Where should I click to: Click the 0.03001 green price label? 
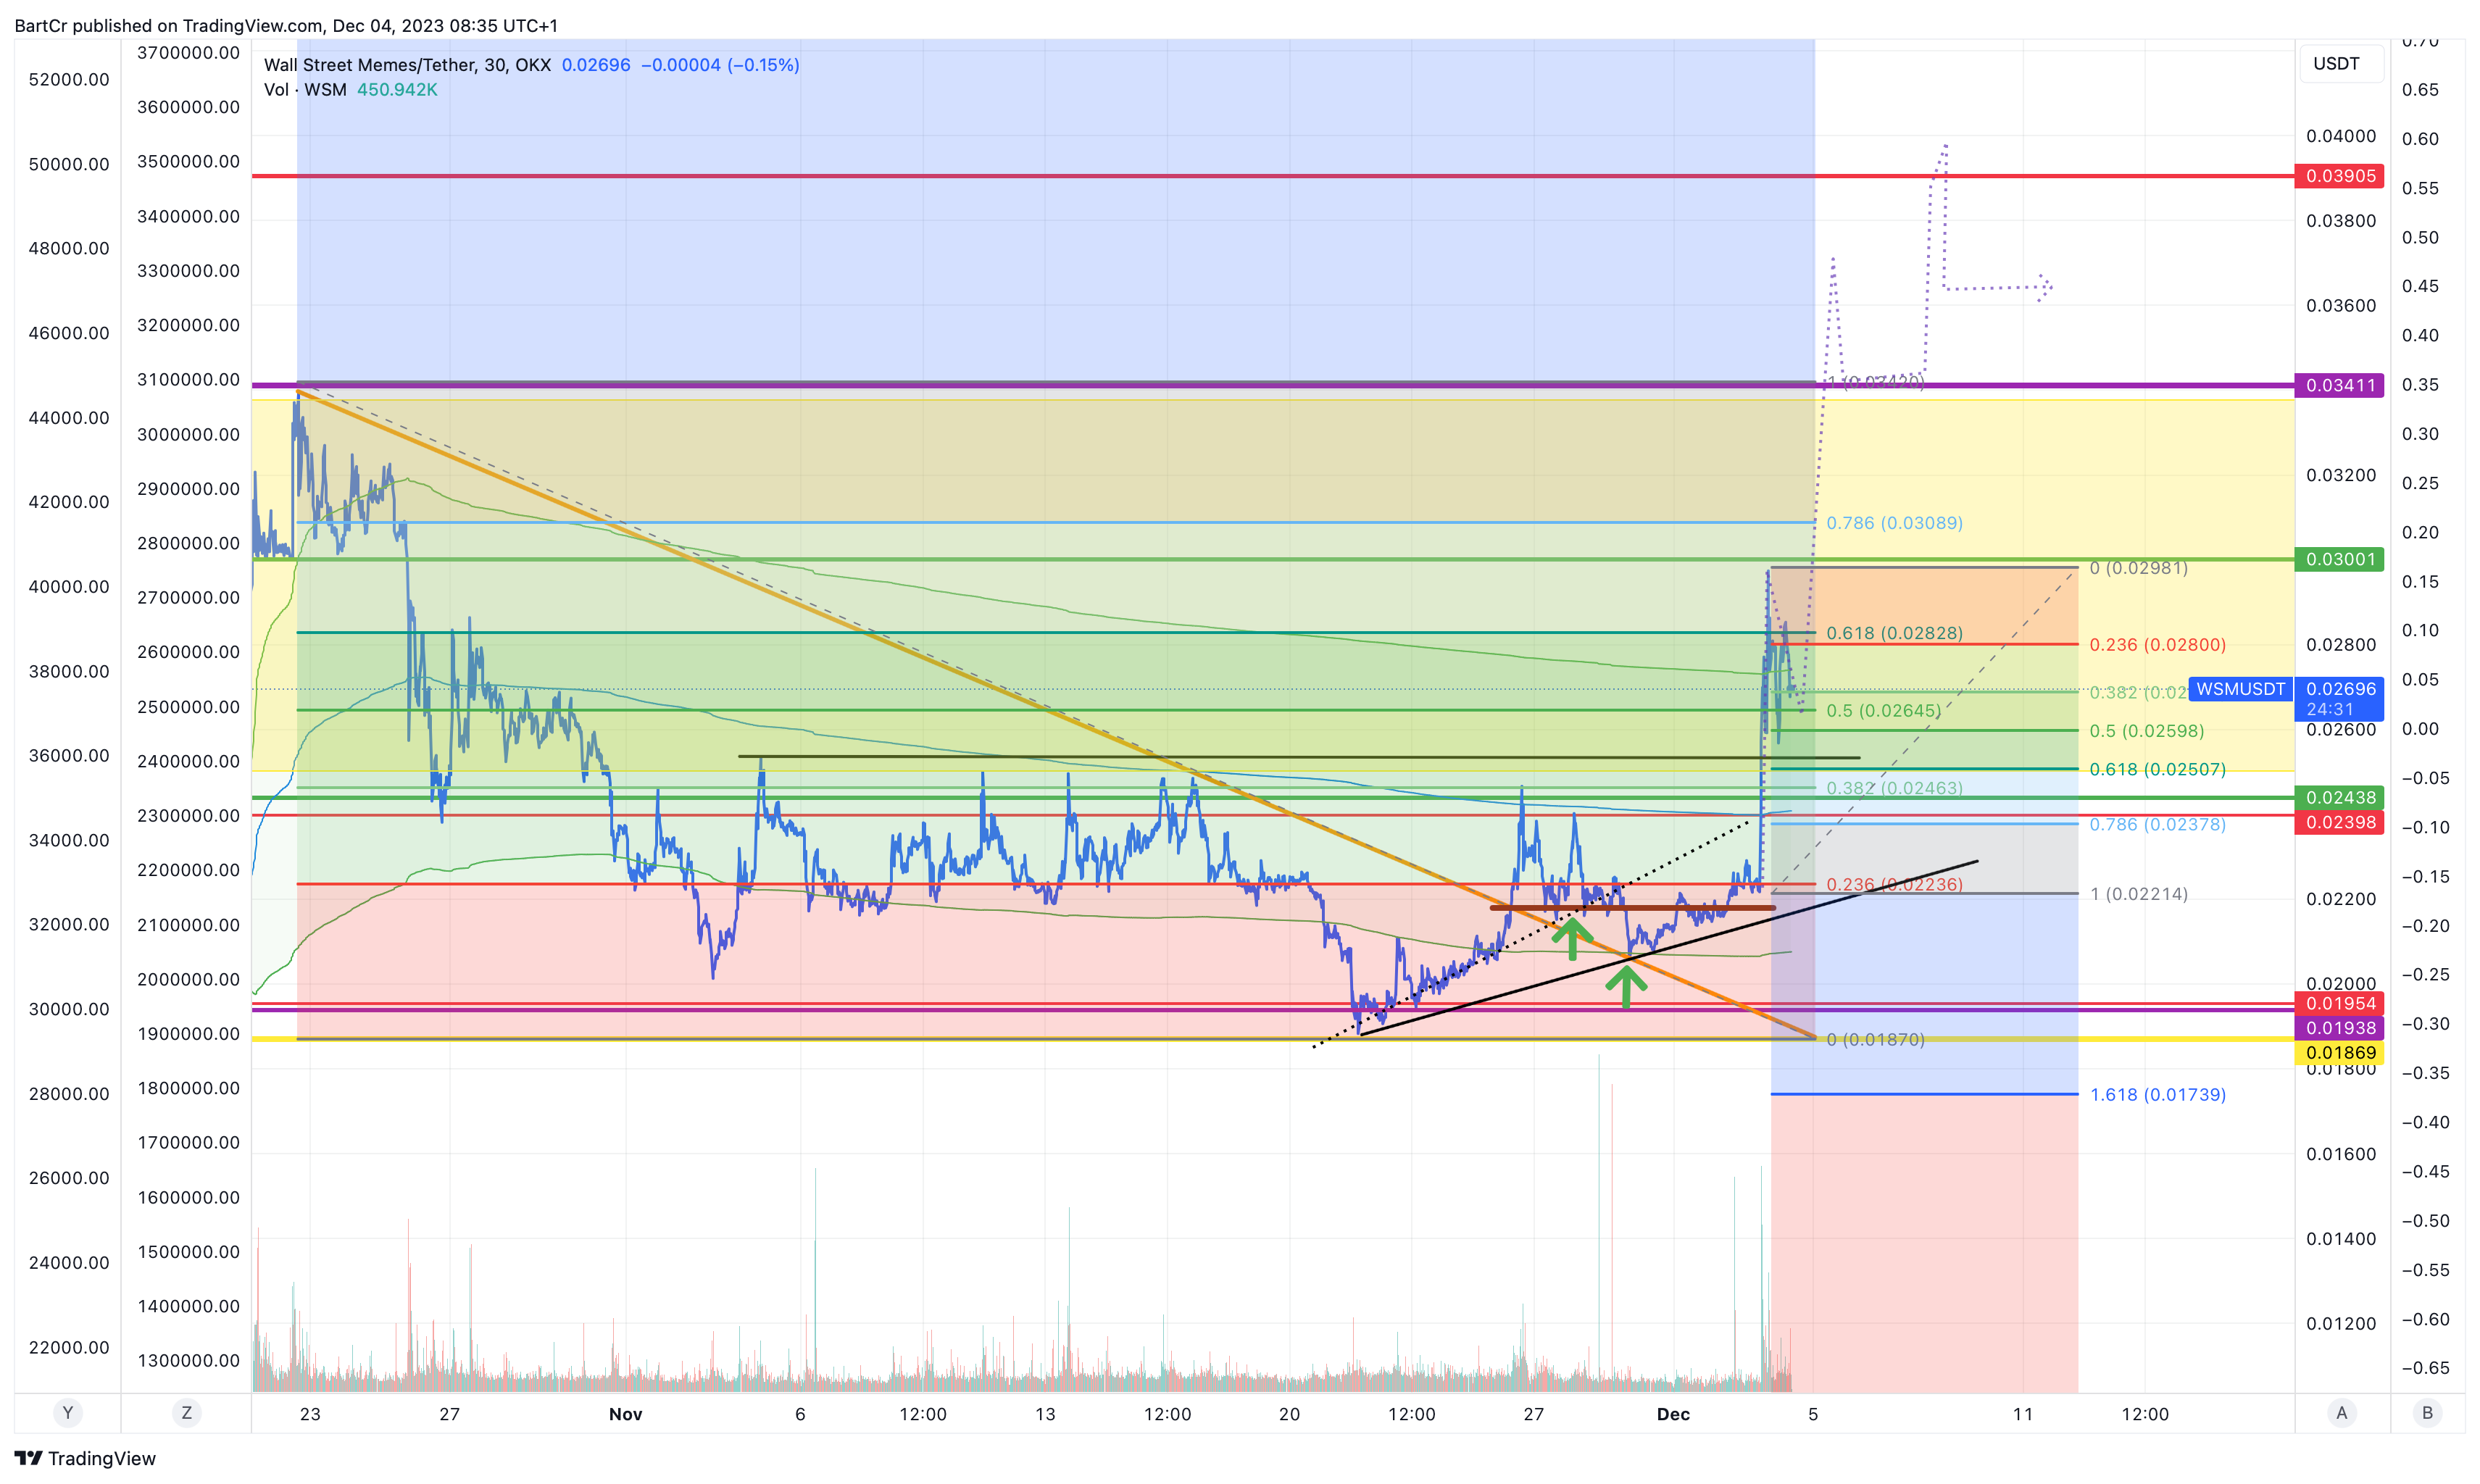coord(2339,559)
